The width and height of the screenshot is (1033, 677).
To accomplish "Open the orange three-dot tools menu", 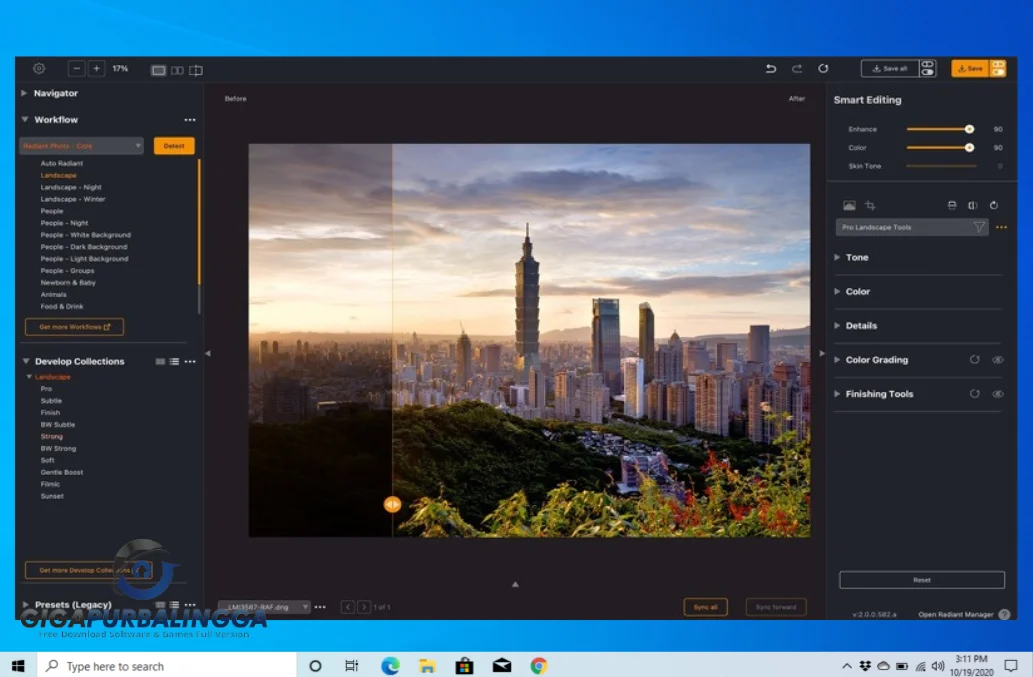I will [1001, 227].
